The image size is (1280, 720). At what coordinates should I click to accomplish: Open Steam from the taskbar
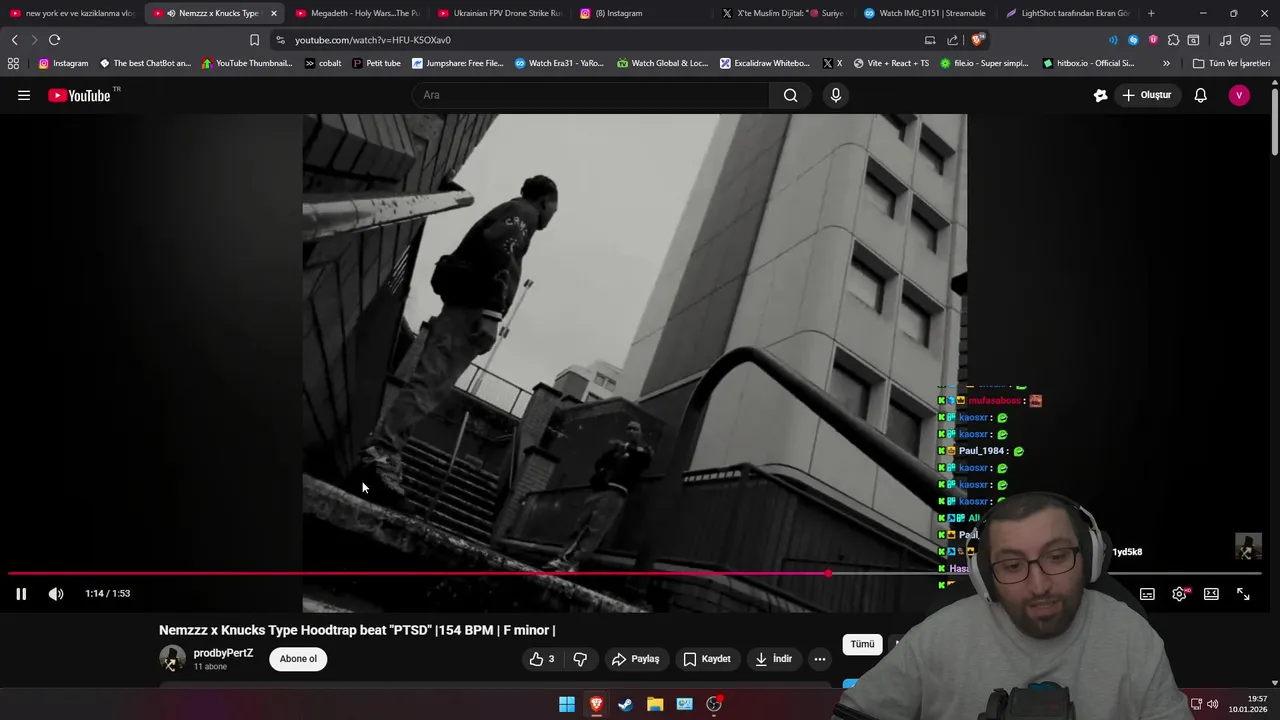click(x=625, y=704)
